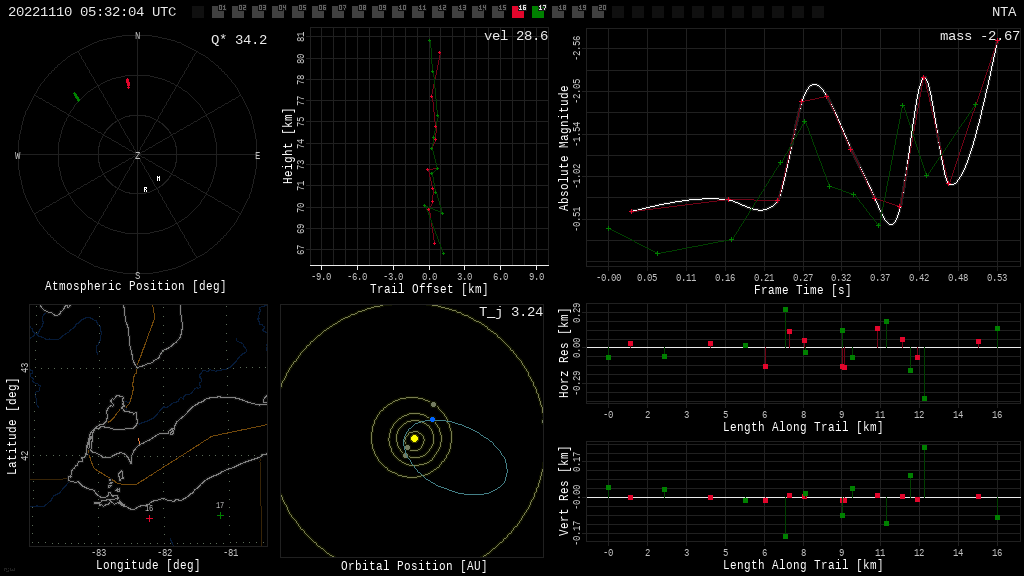Choose station box 20
This screenshot has width=1024, height=576.
pos(598,11)
